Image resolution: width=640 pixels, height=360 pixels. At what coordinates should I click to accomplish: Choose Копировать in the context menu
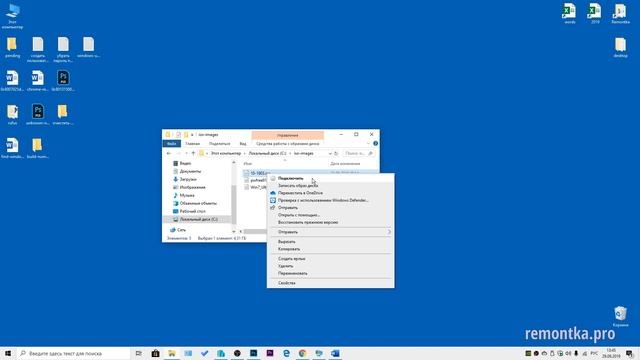pos(289,249)
